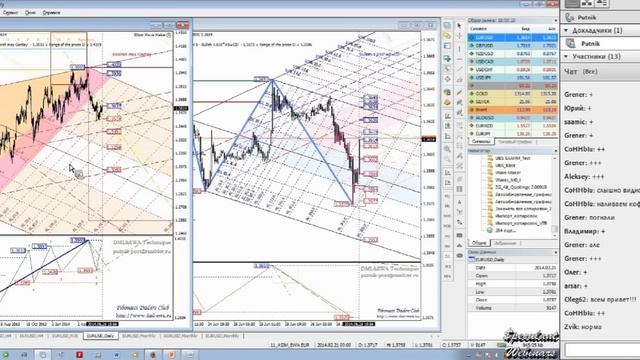Set timeframe to M30
The height and width of the screenshot is (360, 640).
click(x=447, y=226)
